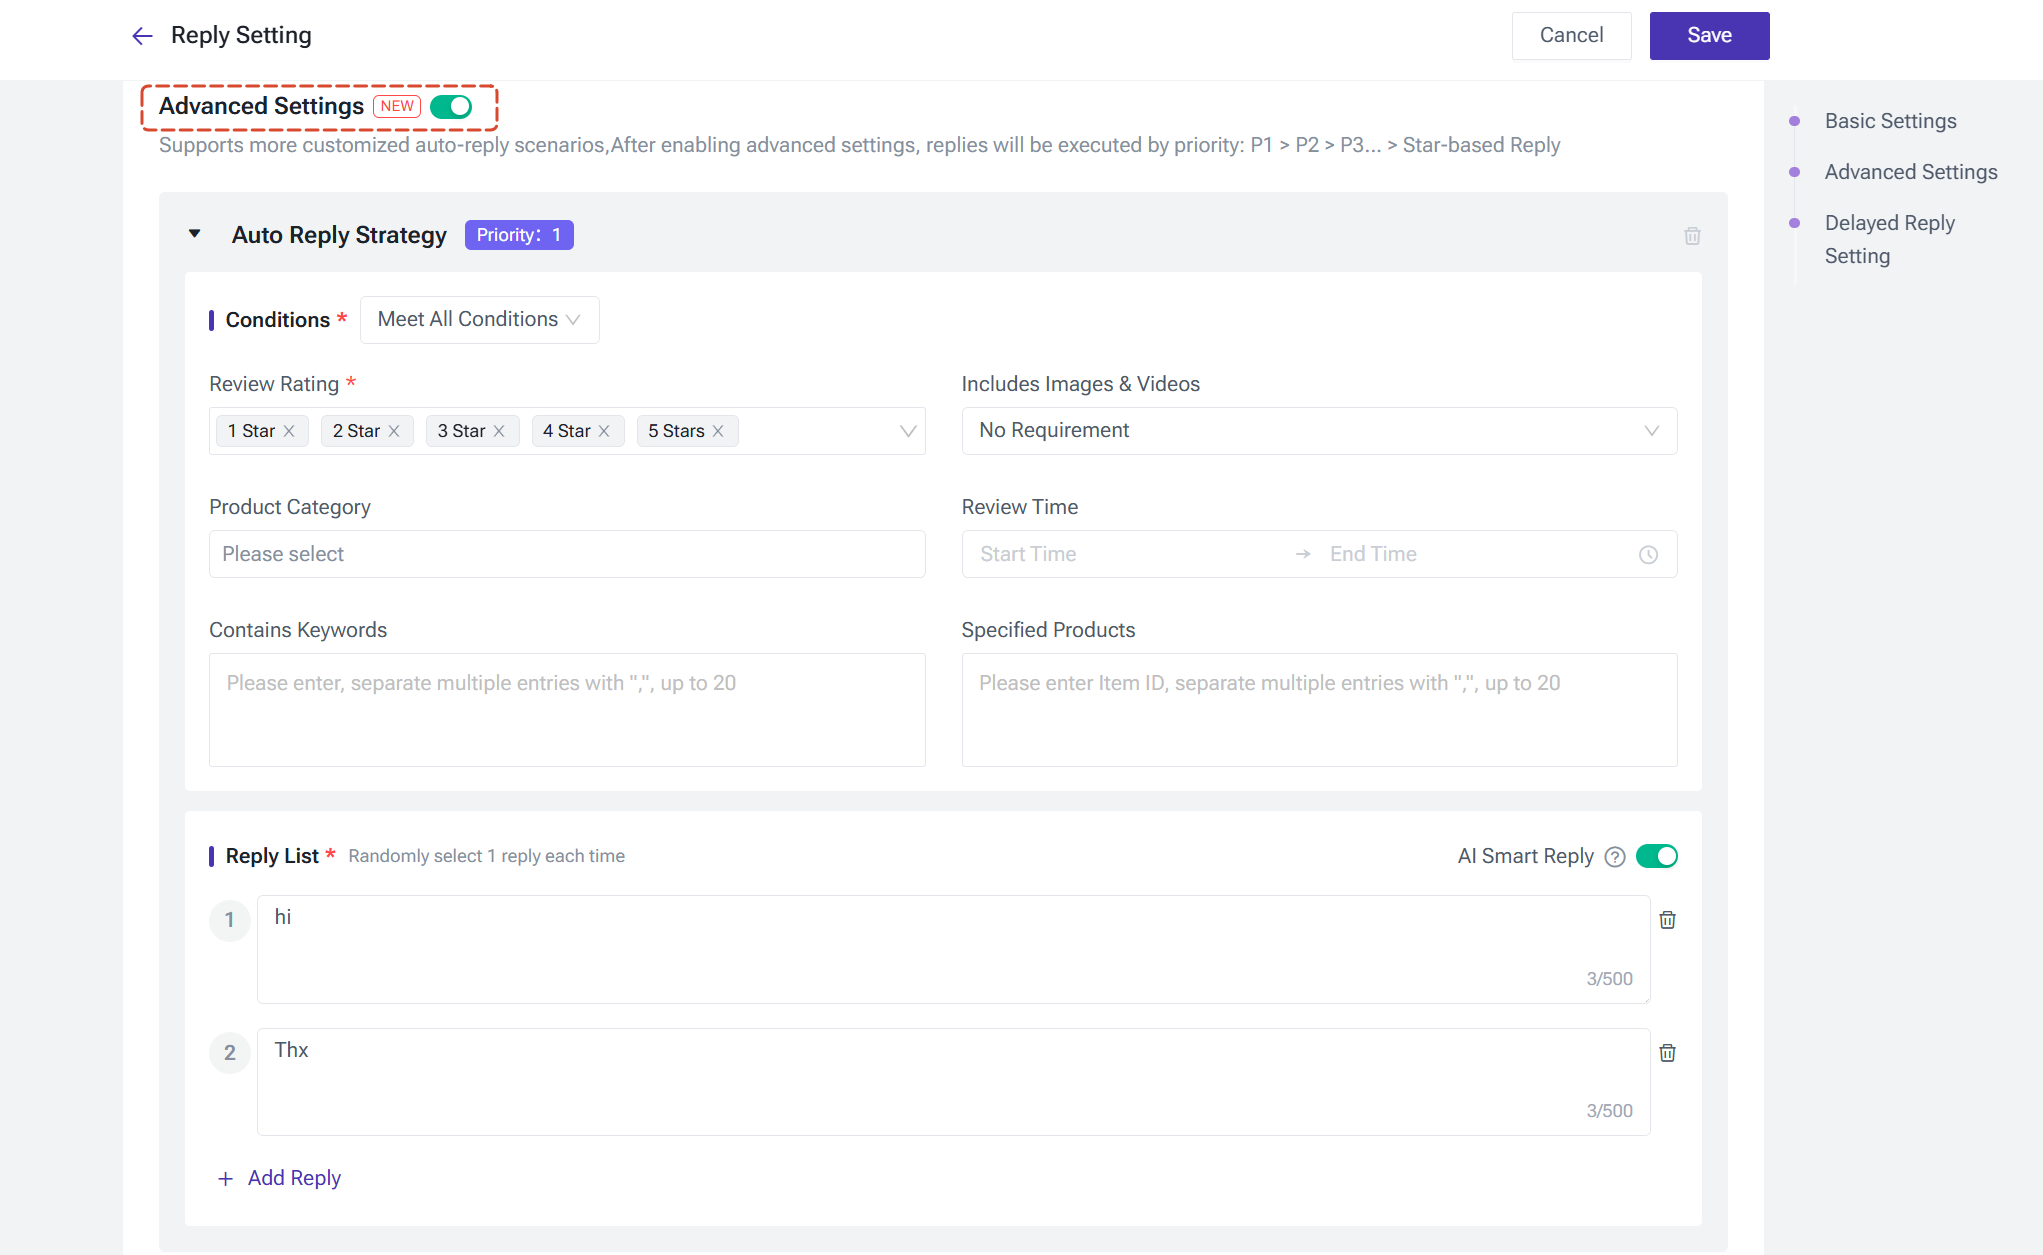Remove the 4 Star tag
2043x1255 pixels.
[604, 431]
